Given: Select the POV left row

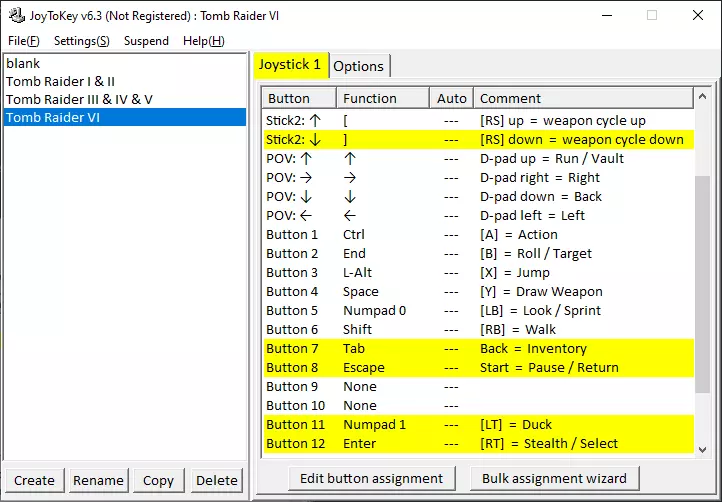Looking at the screenshot, I should (478, 216).
